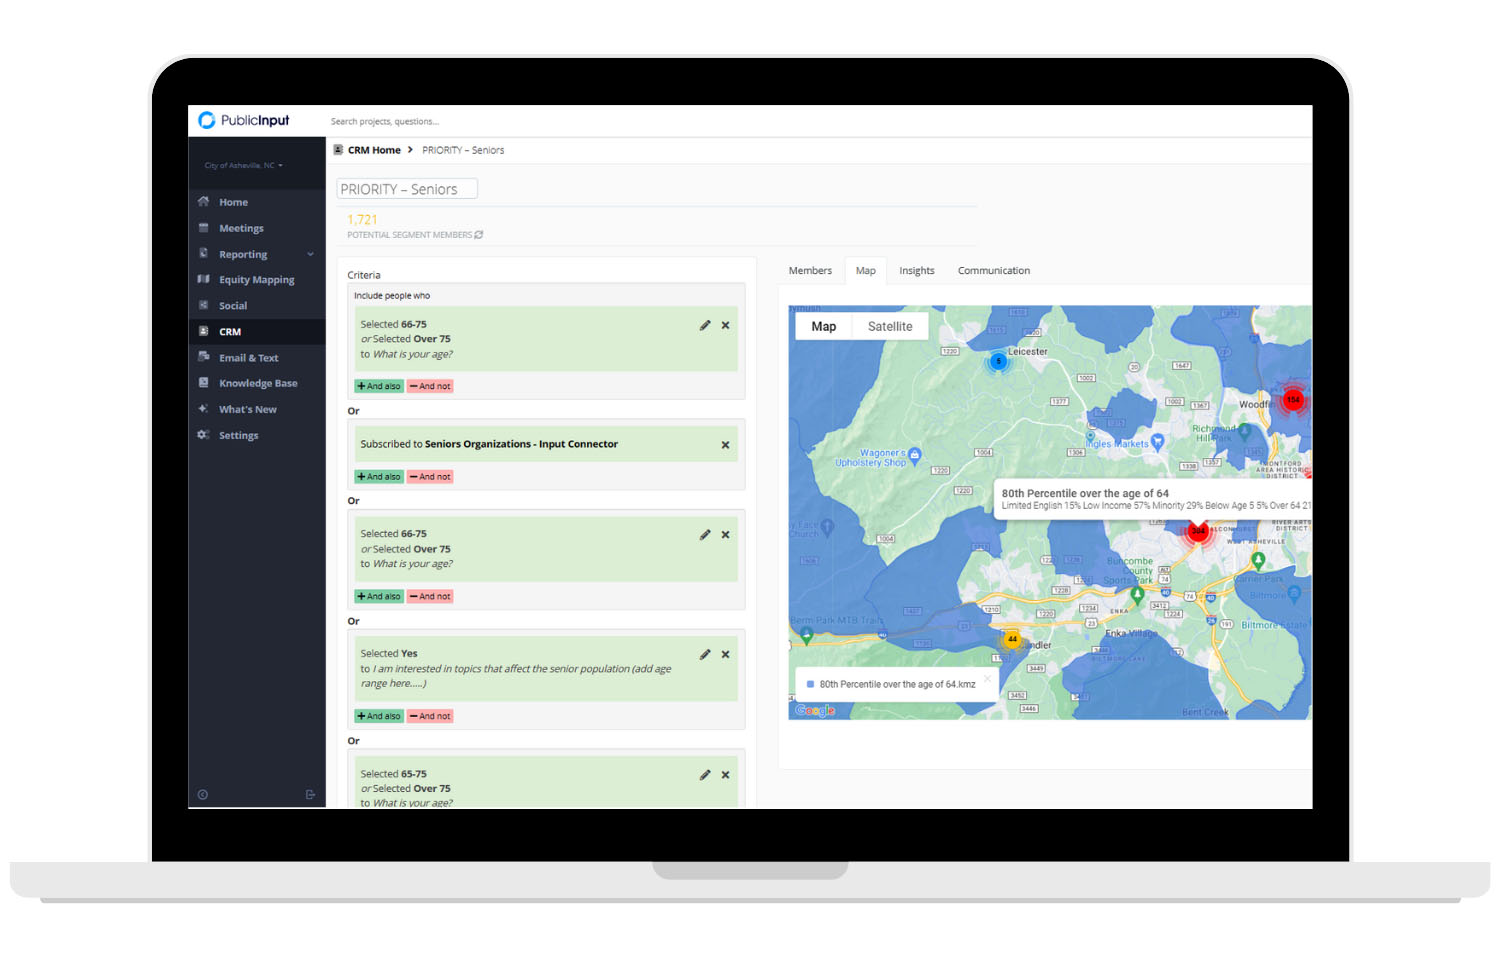The width and height of the screenshot is (1500, 957).
Task: Open the City of Asheville organization dropdown
Action: tap(243, 166)
